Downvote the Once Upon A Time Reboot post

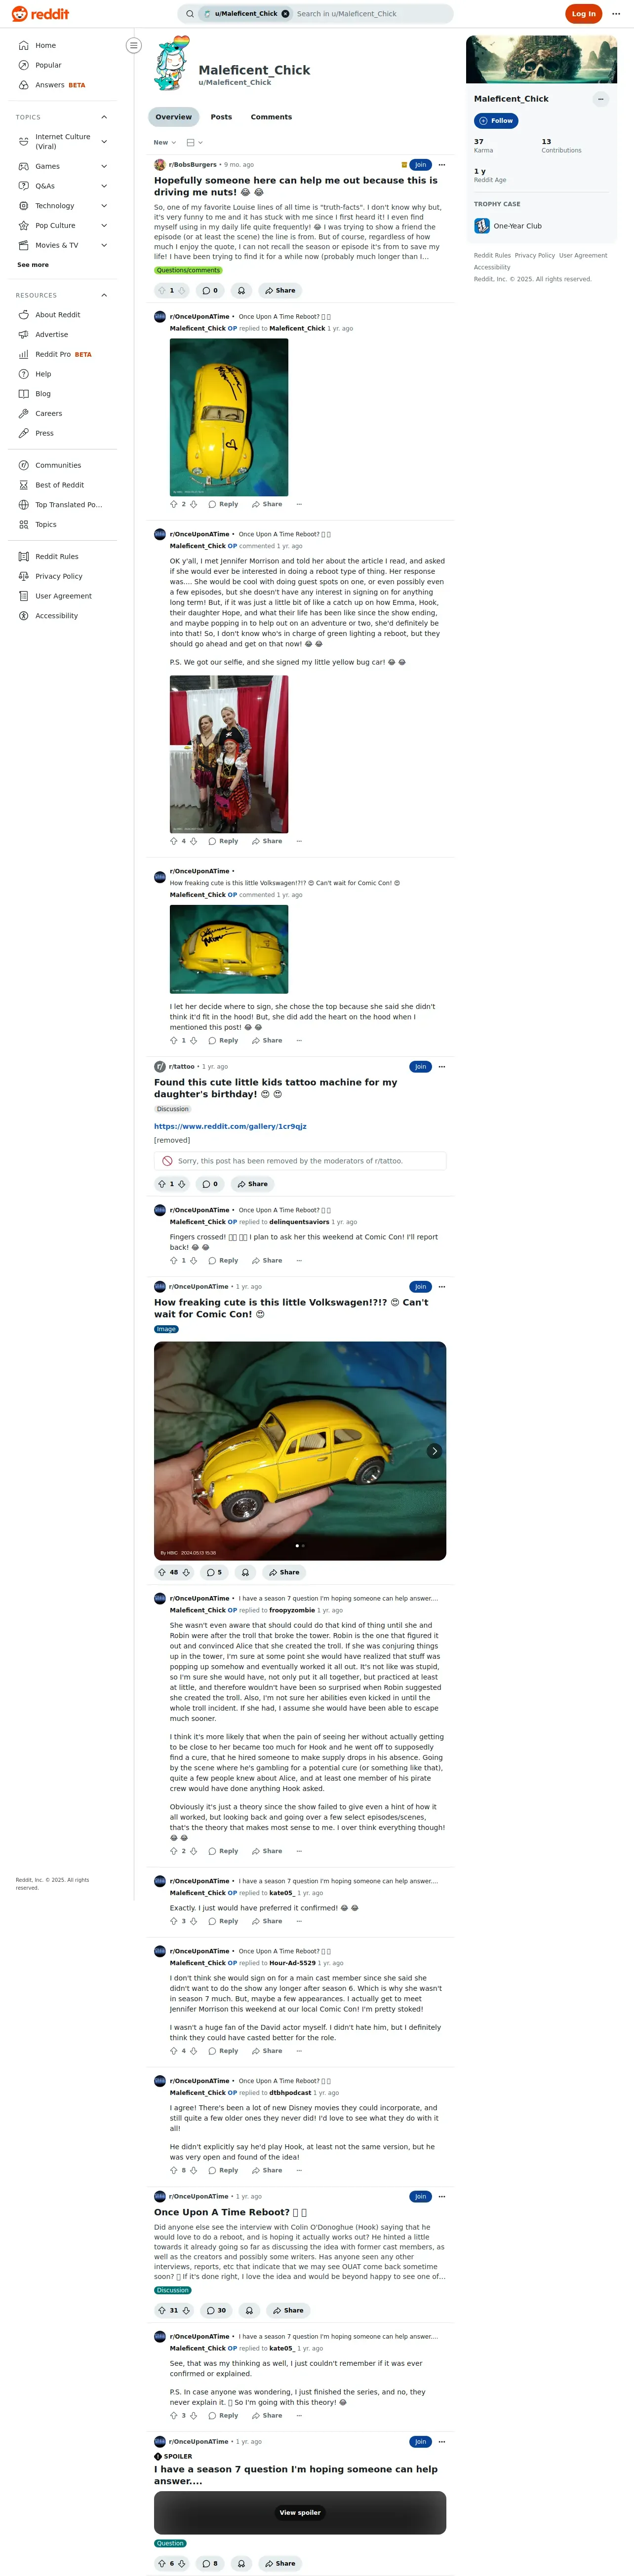(186, 2310)
